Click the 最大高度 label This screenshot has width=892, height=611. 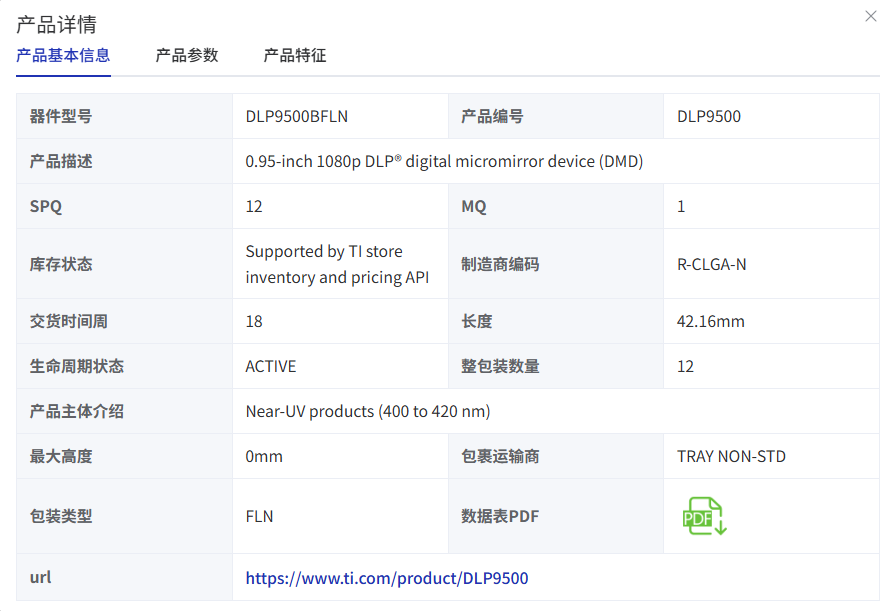click(61, 456)
